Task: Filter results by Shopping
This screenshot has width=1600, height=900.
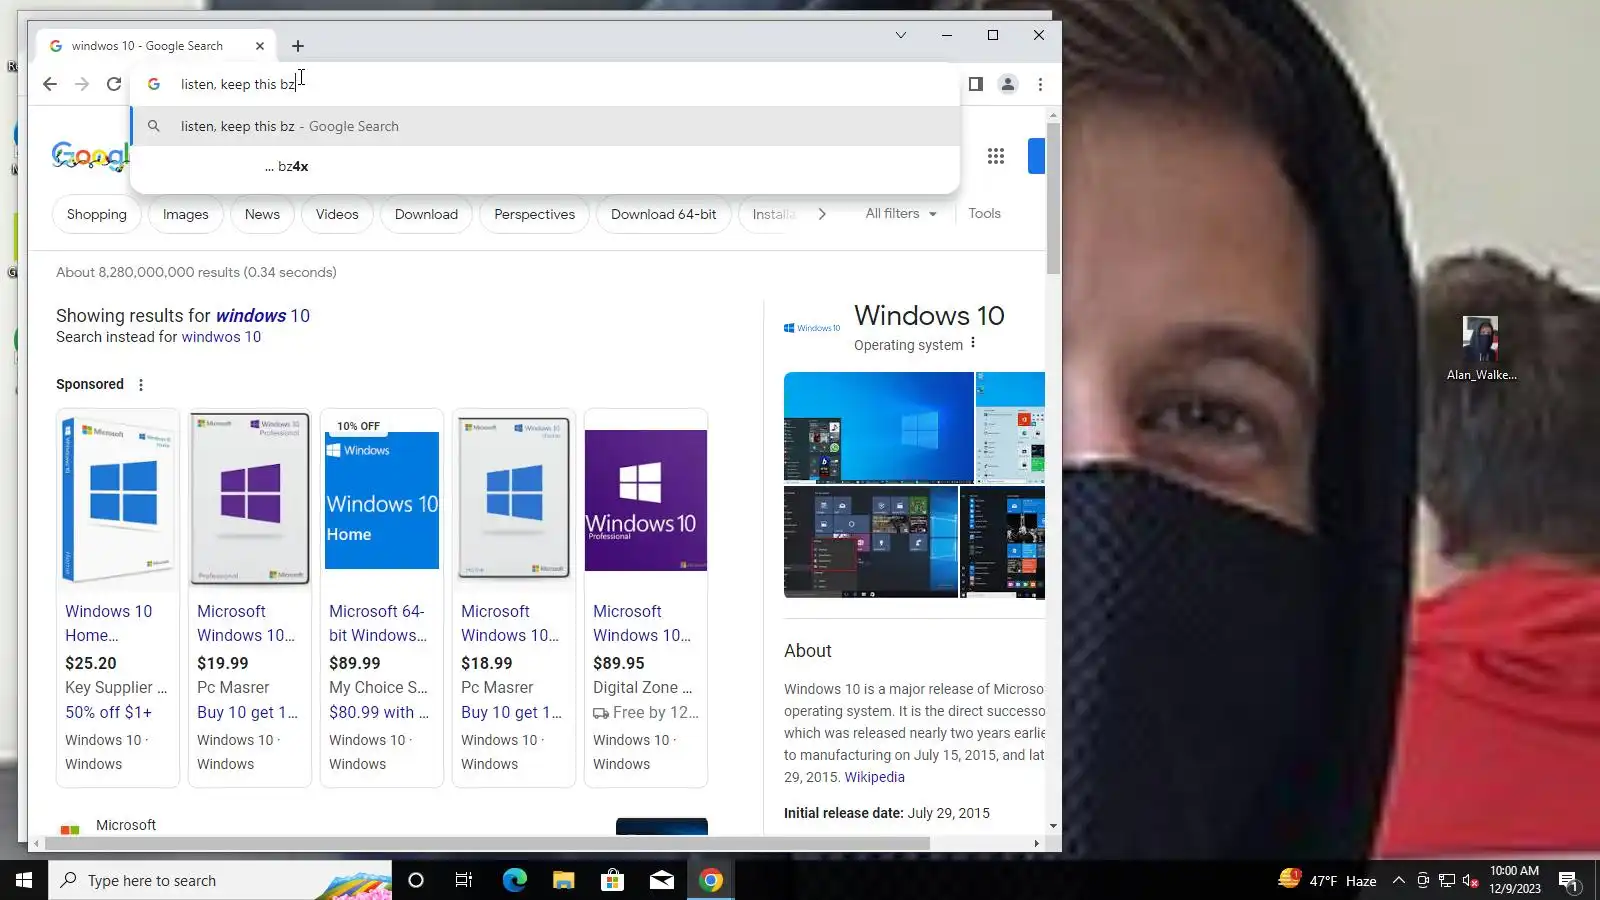Action: [x=97, y=214]
